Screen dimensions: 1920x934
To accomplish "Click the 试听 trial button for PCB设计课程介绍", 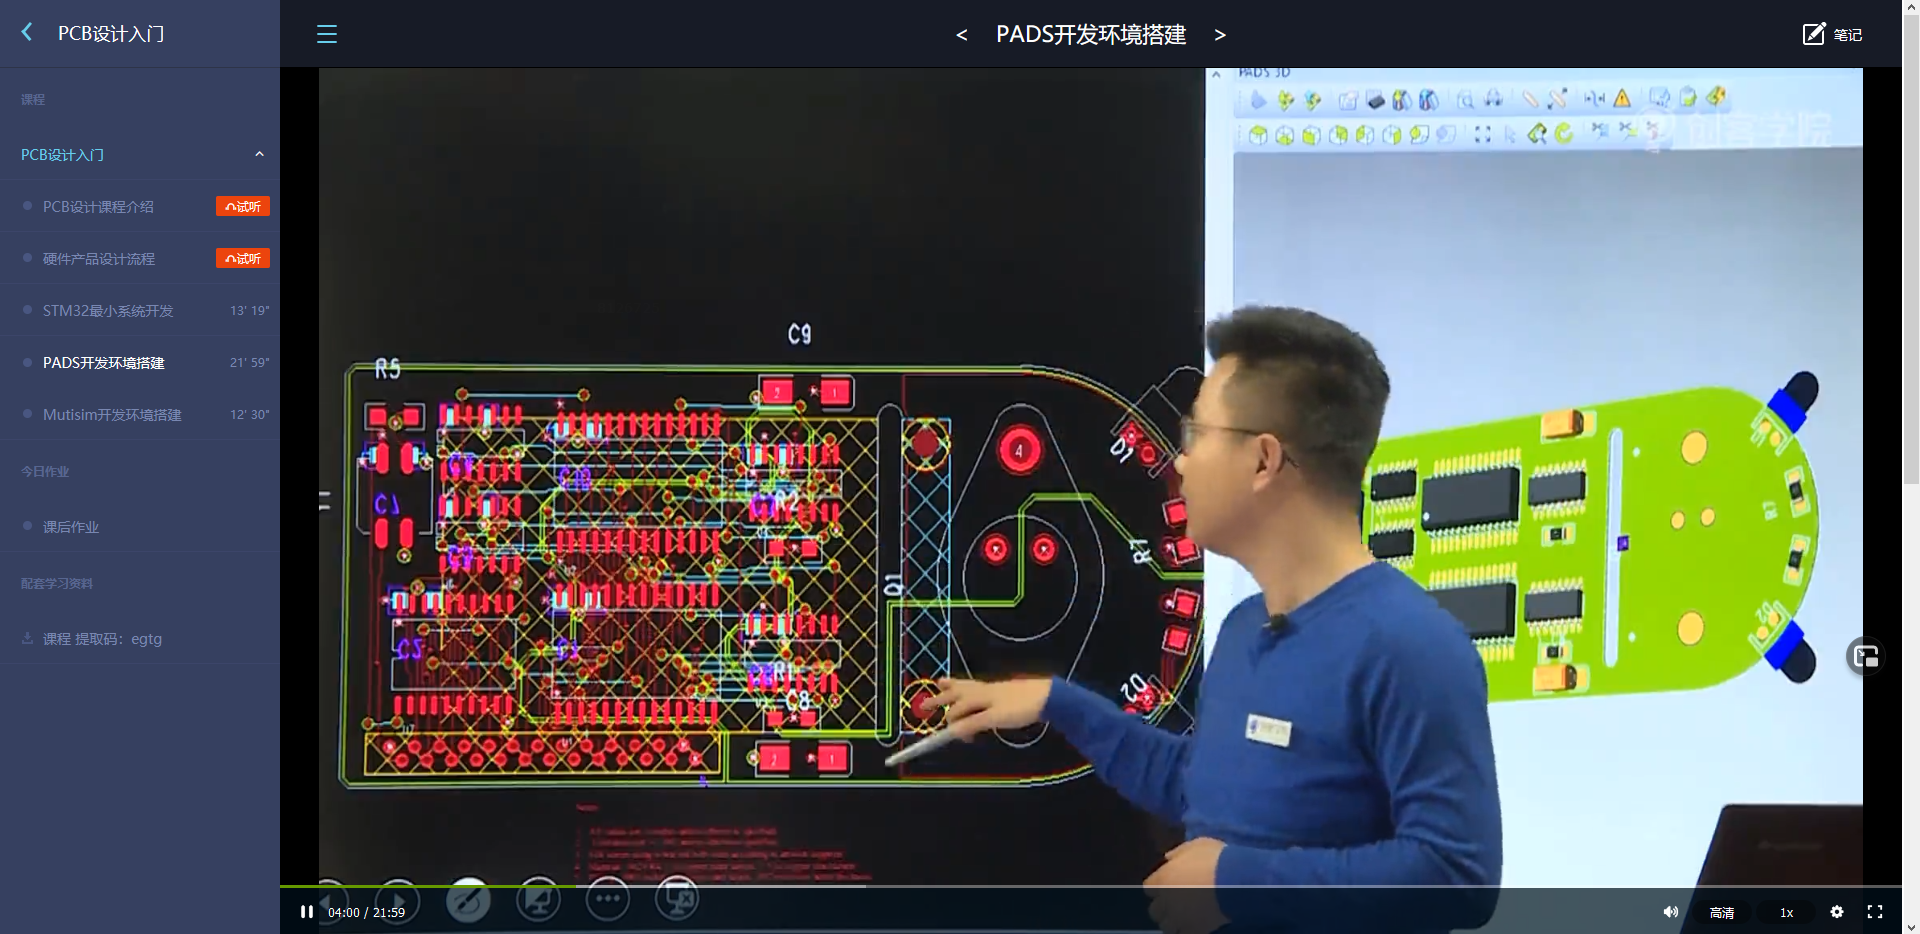I will pyautogui.click(x=242, y=206).
